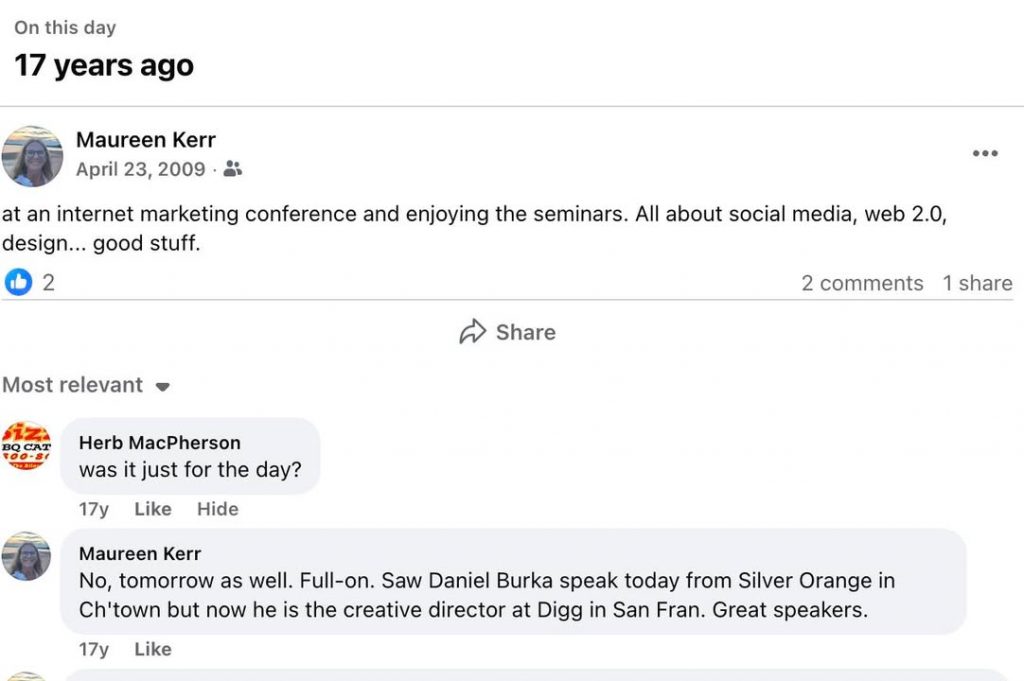Click Maureen Kerr's name in reply comment
Viewport: 1024px width, 681px height.
[x=140, y=553]
